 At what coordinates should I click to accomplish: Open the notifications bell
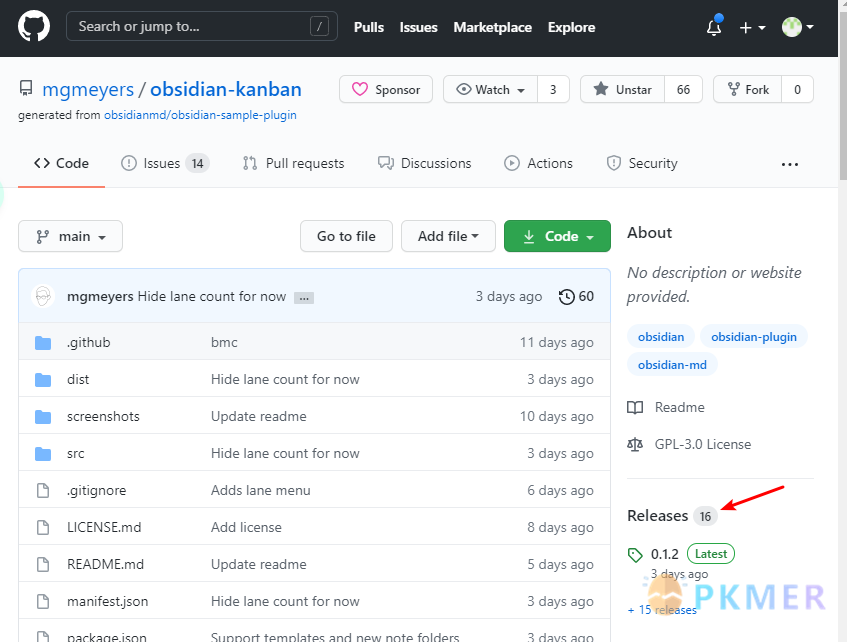point(714,26)
